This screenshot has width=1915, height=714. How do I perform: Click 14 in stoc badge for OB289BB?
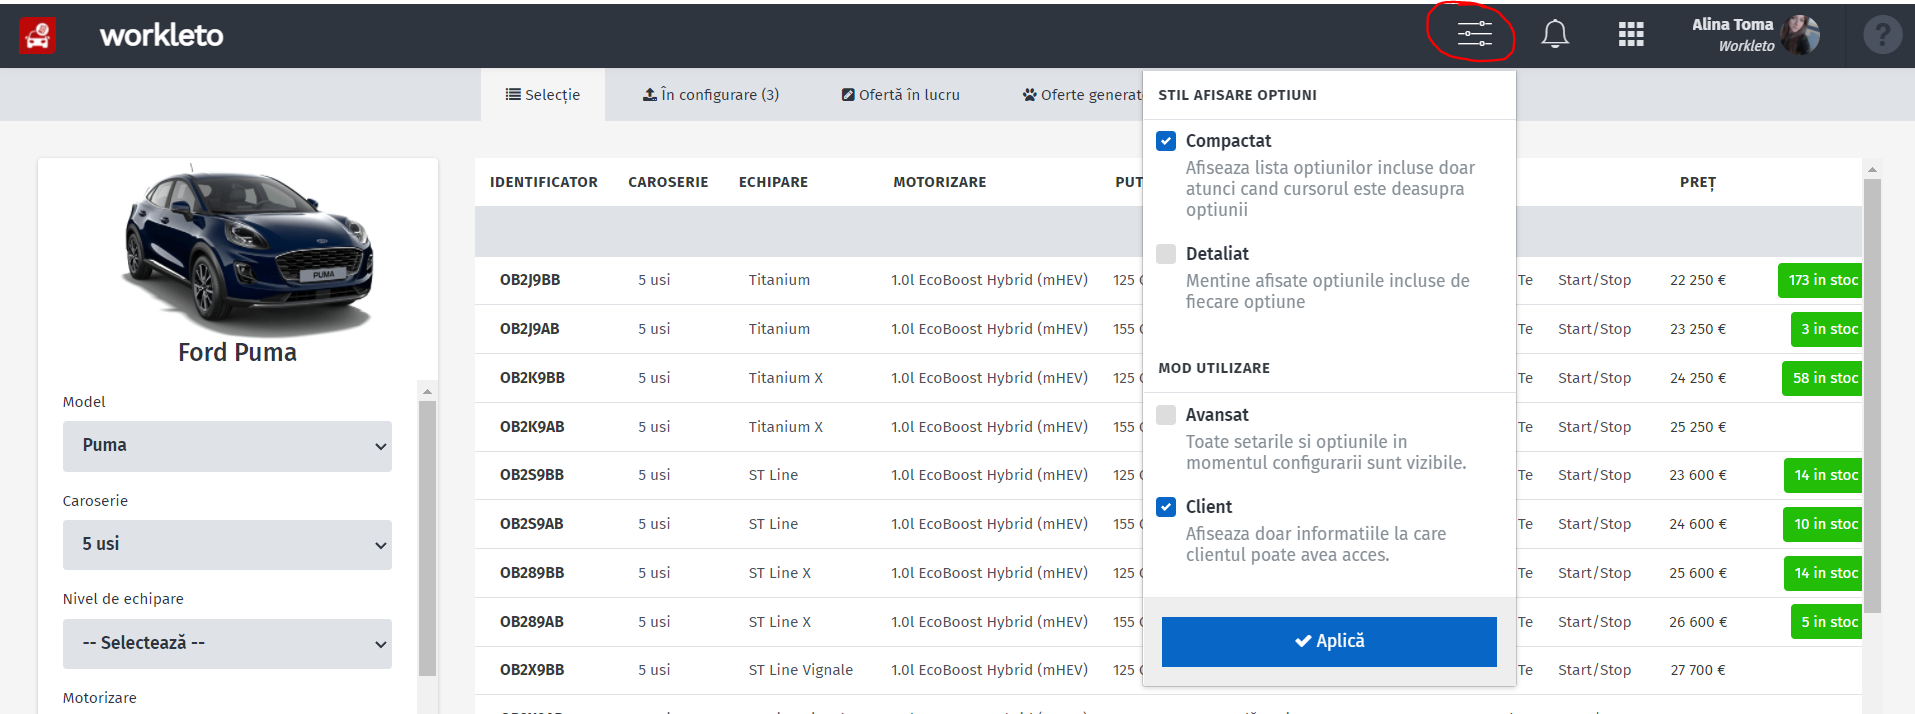(1824, 573)
